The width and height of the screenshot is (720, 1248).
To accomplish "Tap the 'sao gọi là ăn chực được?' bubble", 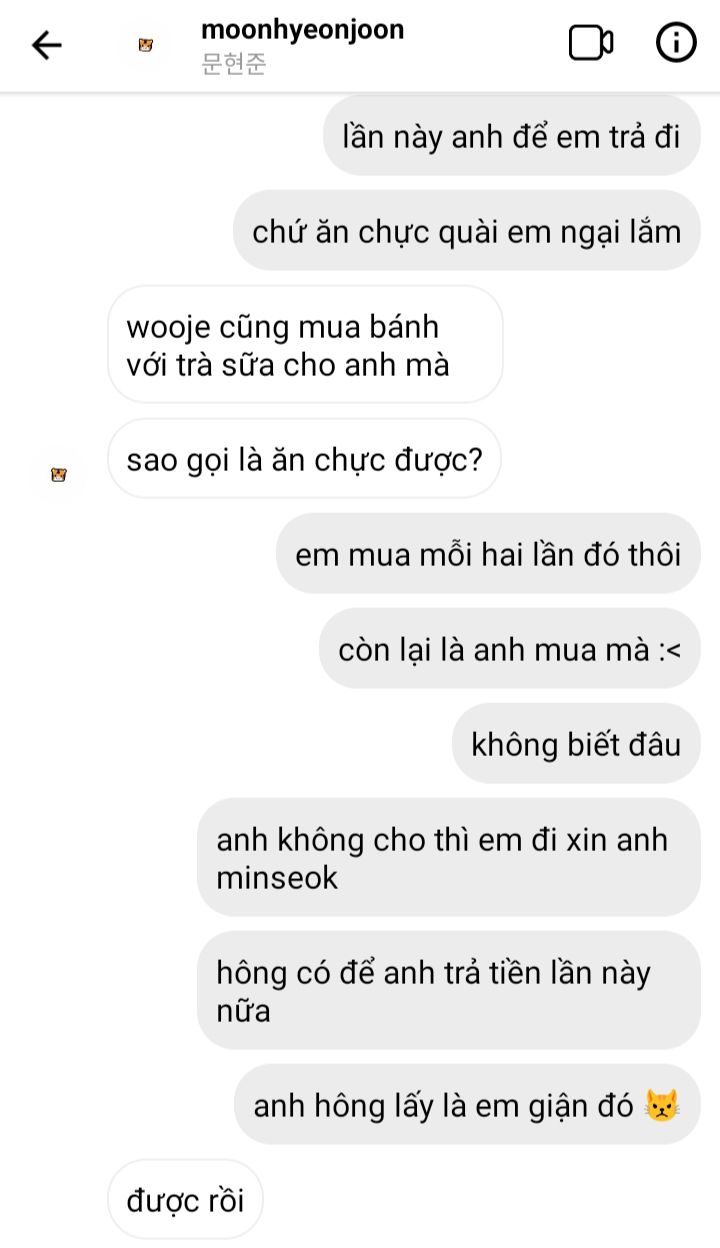I will point(304,459).
